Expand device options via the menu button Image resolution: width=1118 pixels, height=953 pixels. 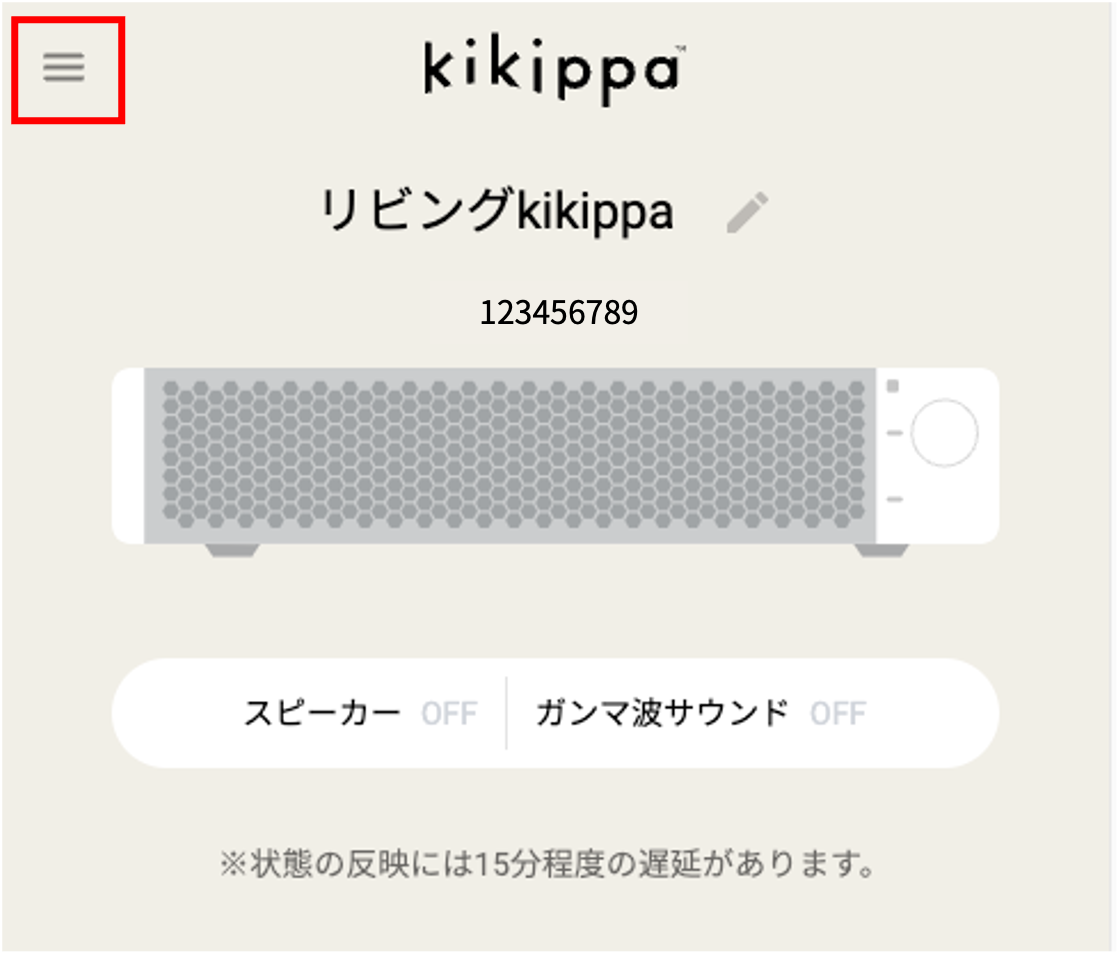[x=66, y=66]
